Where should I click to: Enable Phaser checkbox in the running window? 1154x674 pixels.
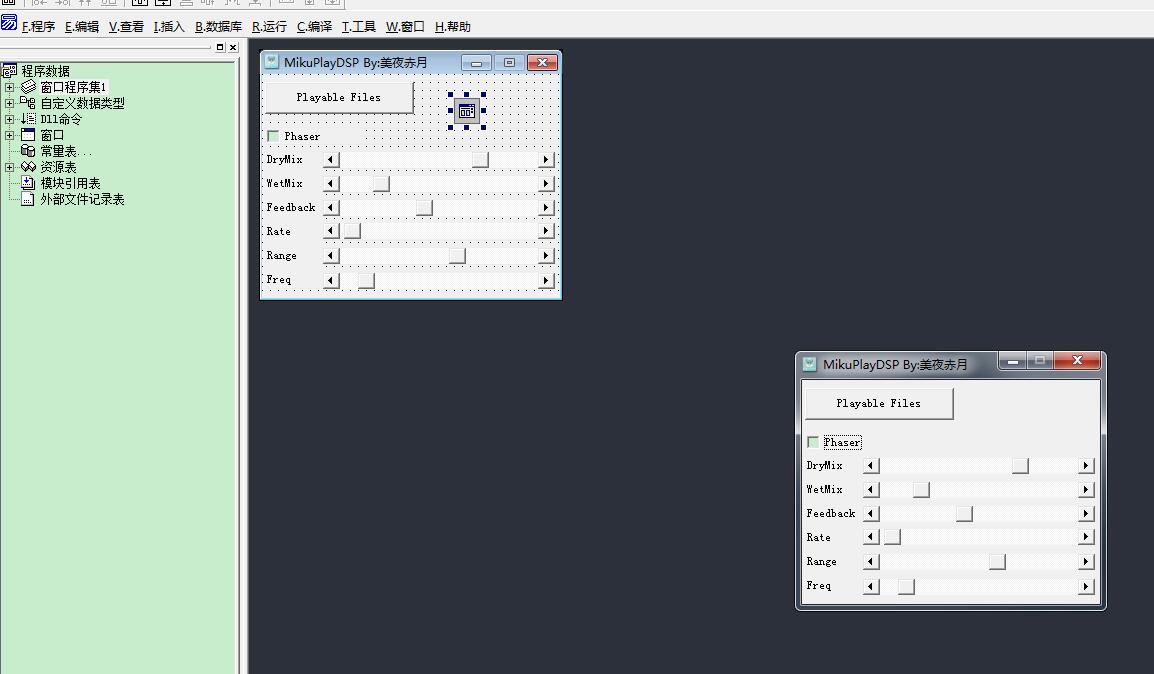[813, 442]
